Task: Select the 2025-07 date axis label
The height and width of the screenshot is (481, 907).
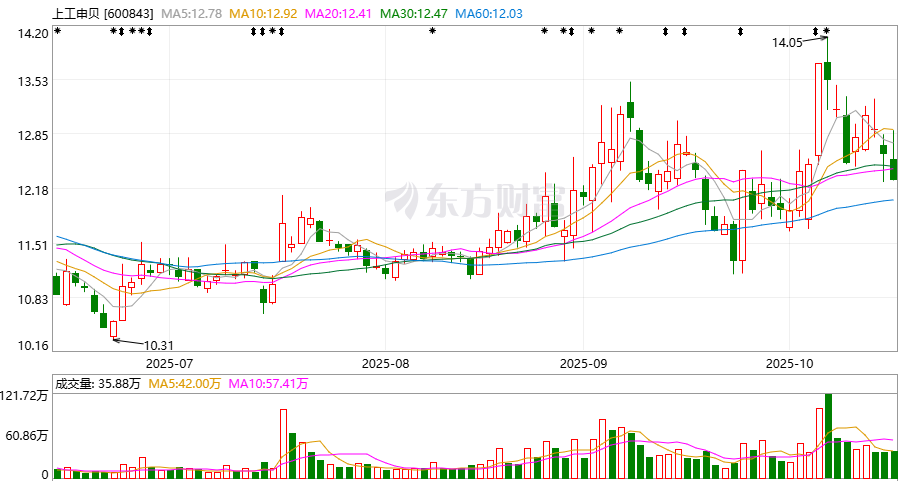Action: (x=169, y=364)
